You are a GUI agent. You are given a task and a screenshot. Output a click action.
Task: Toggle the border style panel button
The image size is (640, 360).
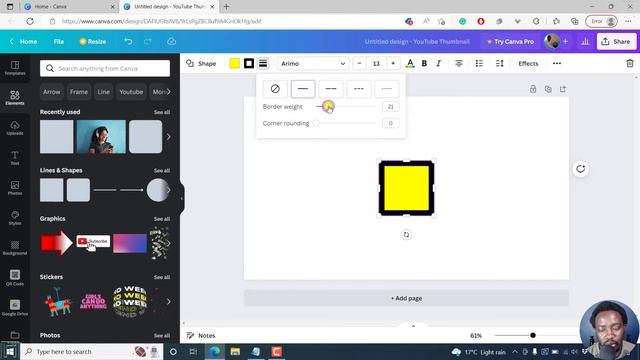tap(263, 63)
